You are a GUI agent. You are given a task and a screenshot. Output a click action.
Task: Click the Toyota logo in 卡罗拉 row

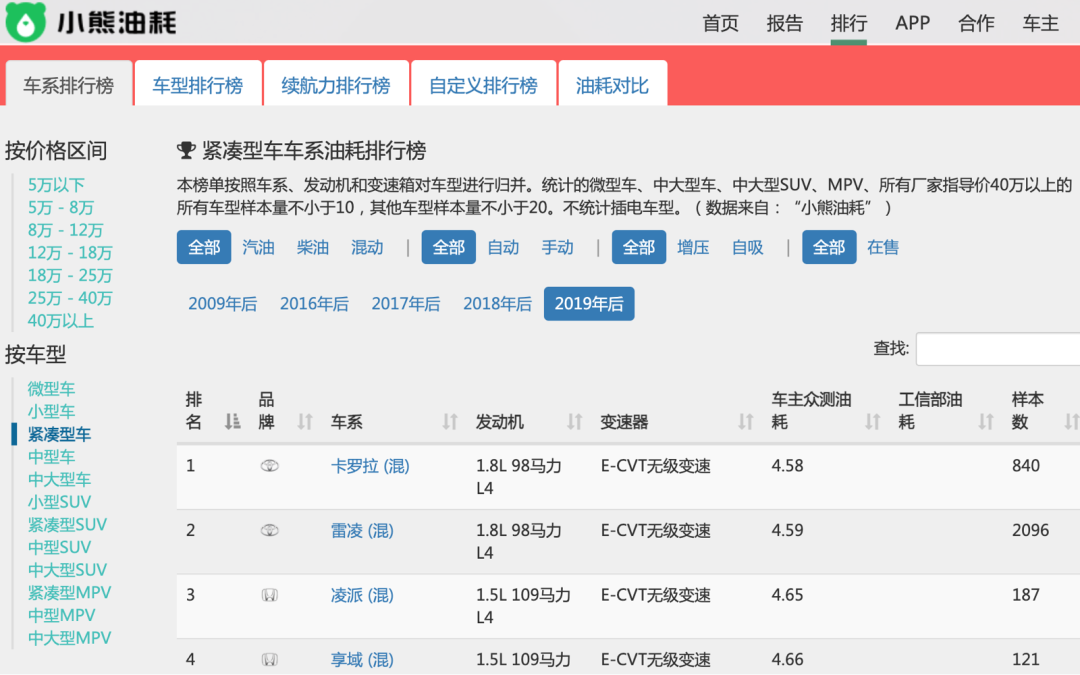point(269,466)
